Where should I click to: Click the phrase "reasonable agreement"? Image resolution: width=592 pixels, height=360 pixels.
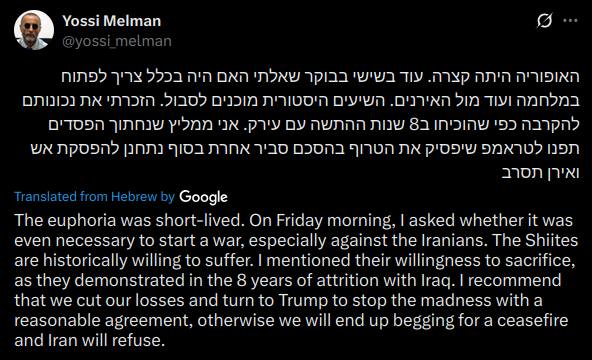101,321
